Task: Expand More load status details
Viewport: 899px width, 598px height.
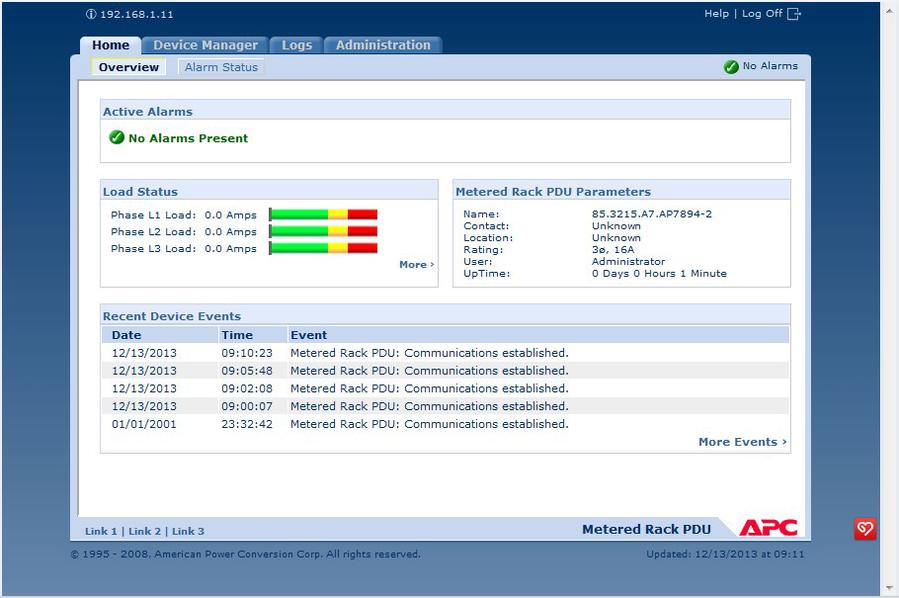Action: tap(416, 265)
